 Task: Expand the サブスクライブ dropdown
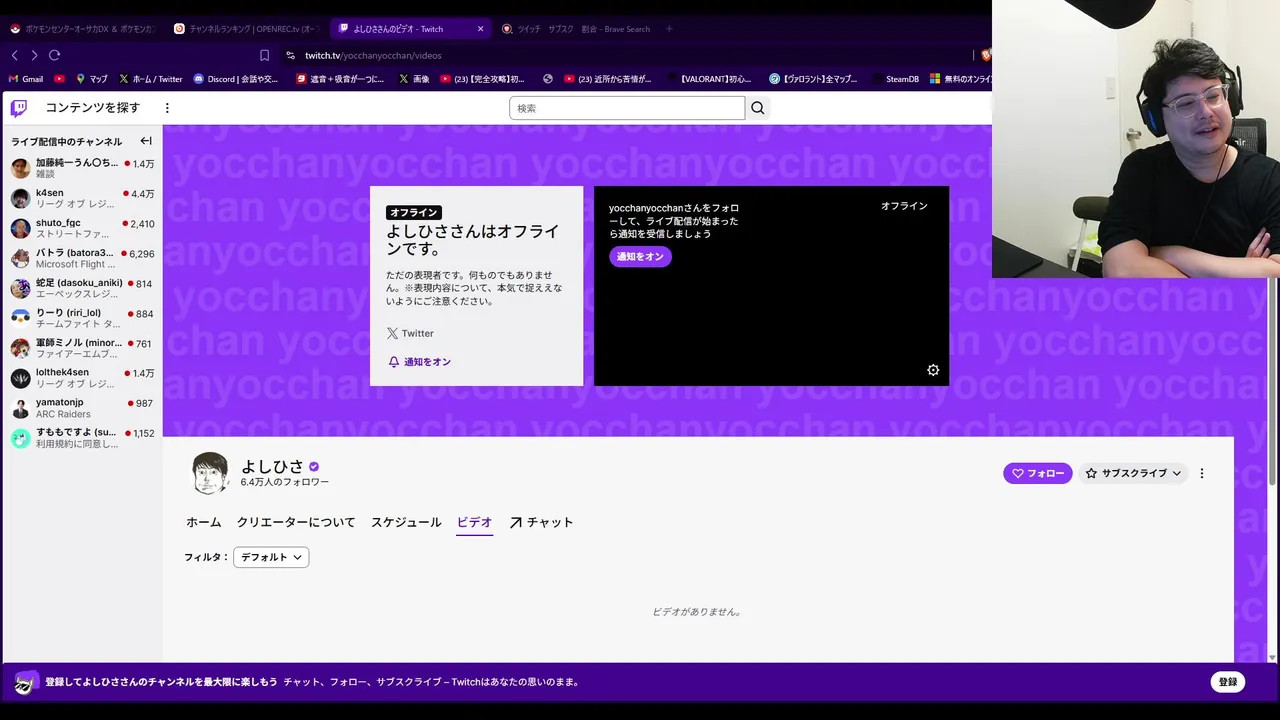(1133, 473)
